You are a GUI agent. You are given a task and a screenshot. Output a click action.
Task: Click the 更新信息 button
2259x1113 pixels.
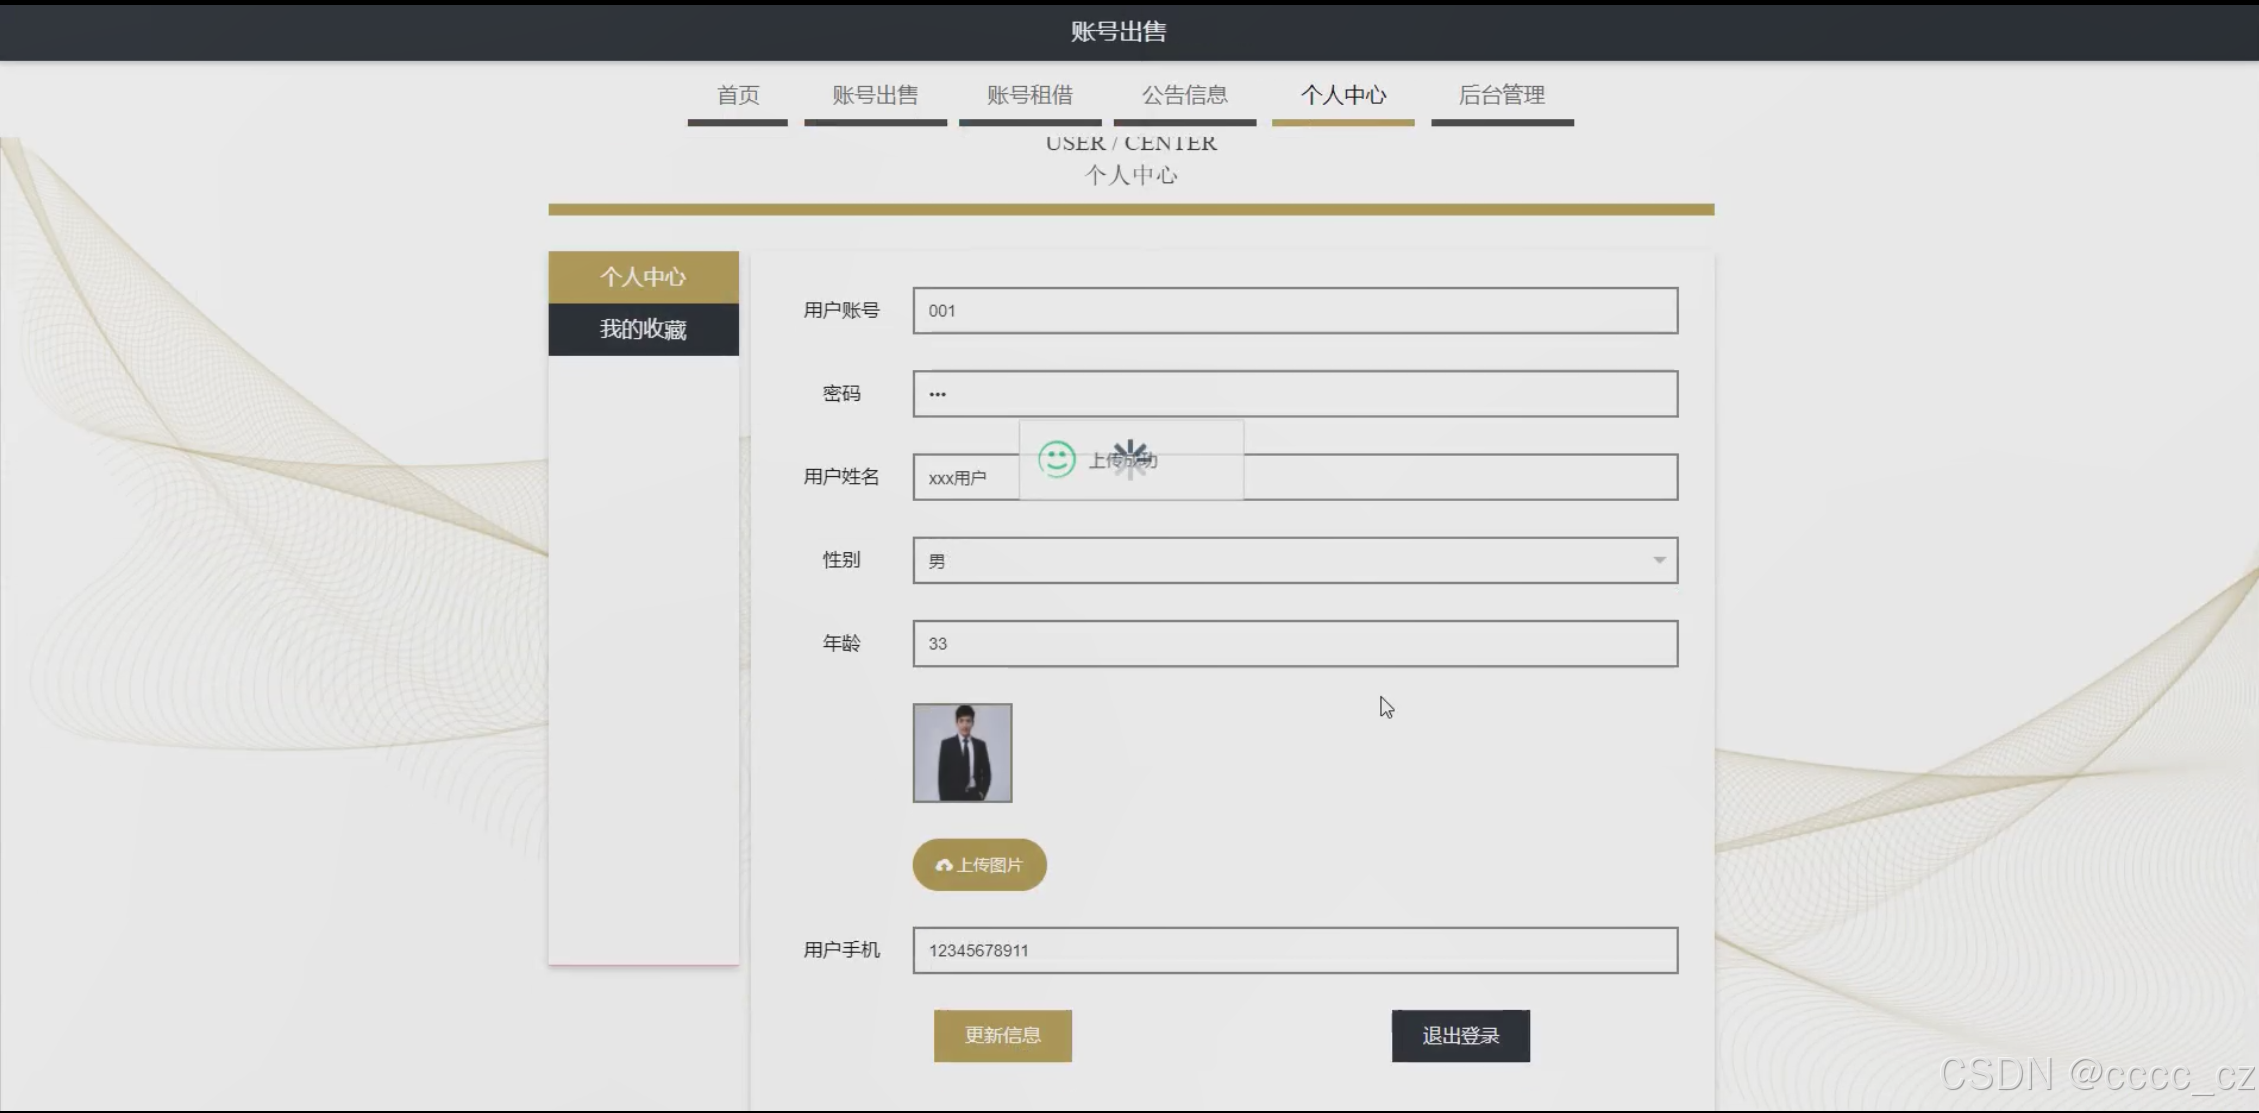(1002, 1036)
